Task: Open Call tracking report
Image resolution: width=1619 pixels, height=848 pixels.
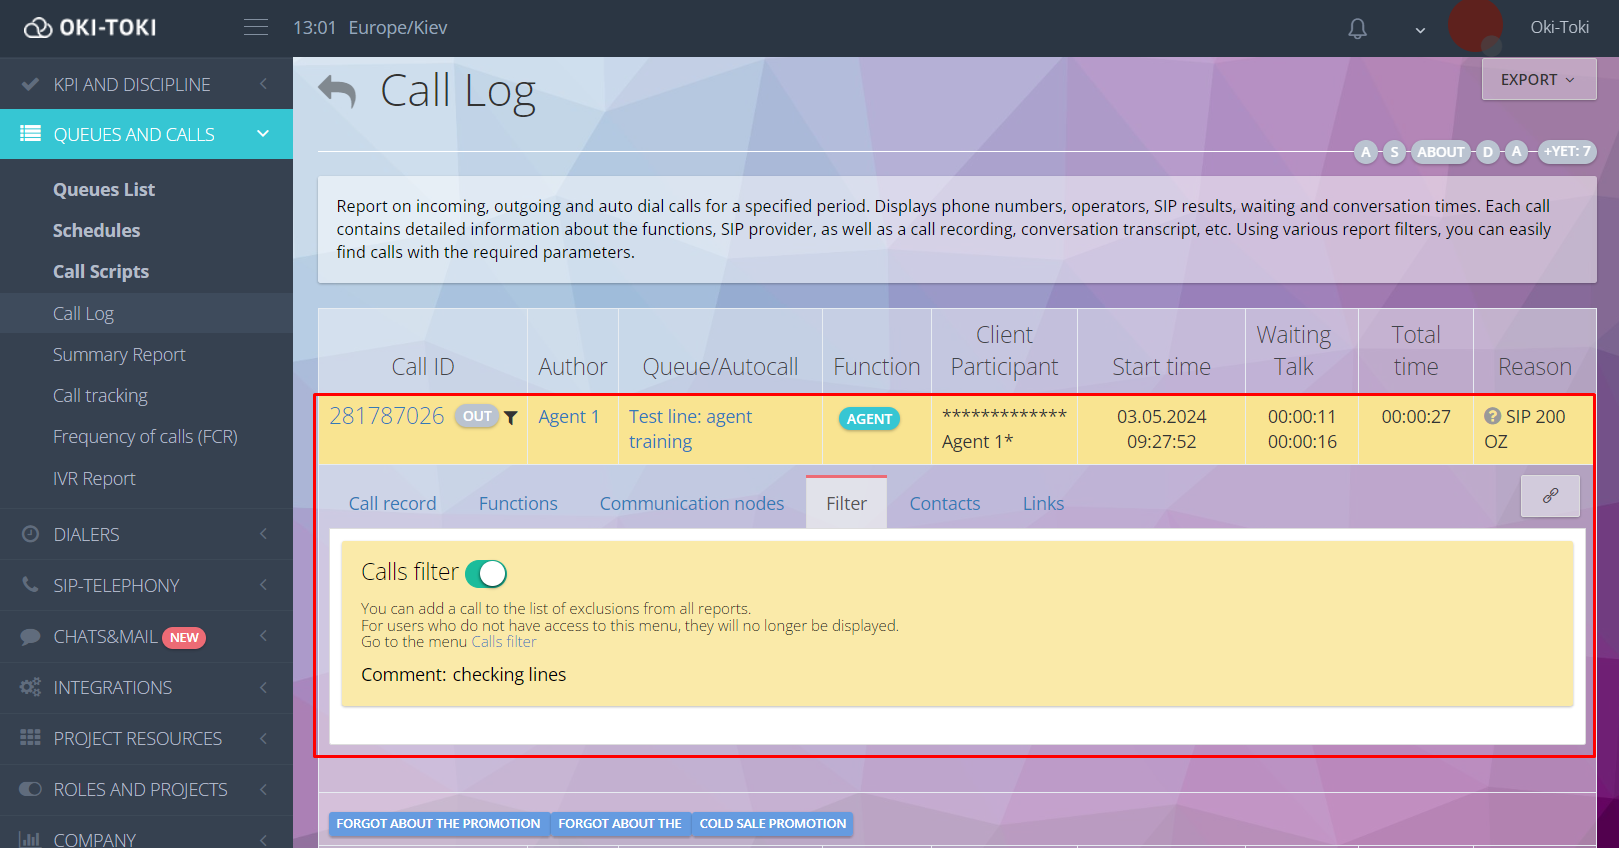Action: [100, 396]
